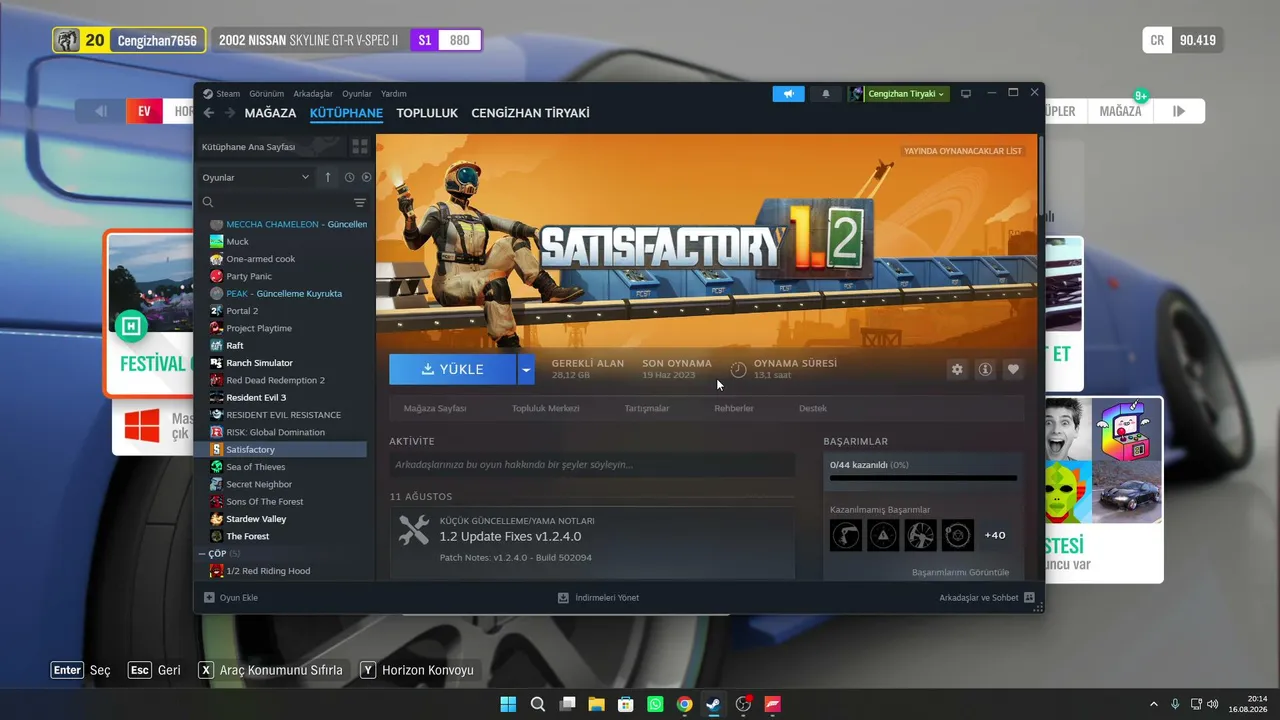Open the Oyunlar menu in the menu bar

pos(357,94)
